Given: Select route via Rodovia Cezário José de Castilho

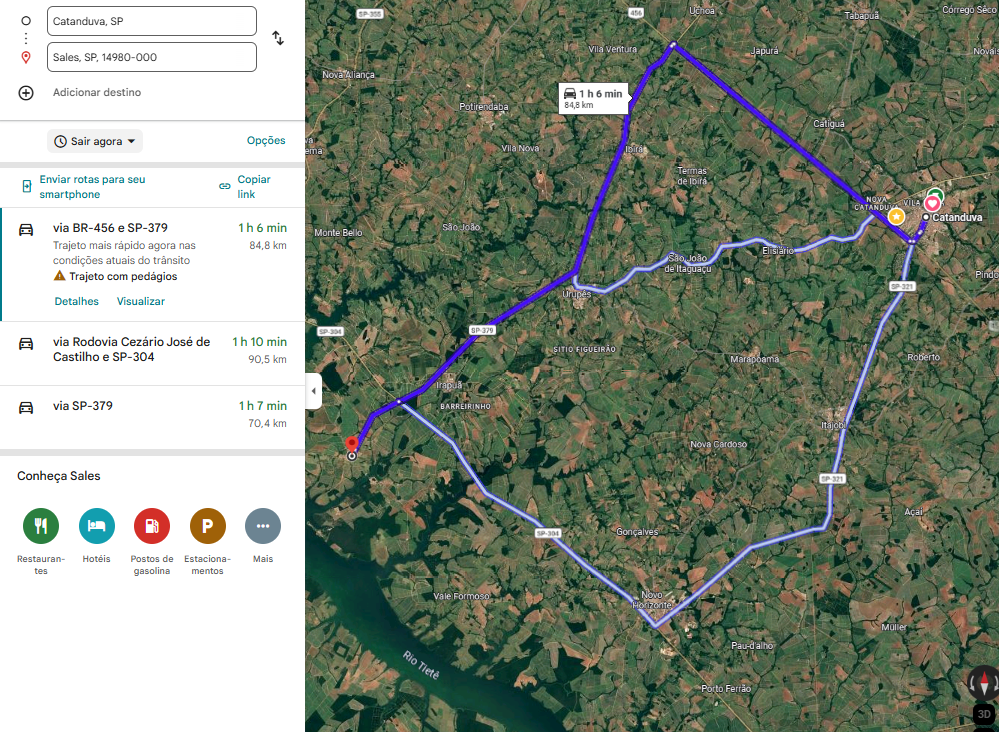Looking at the screenshot, I should coord(131,349).
